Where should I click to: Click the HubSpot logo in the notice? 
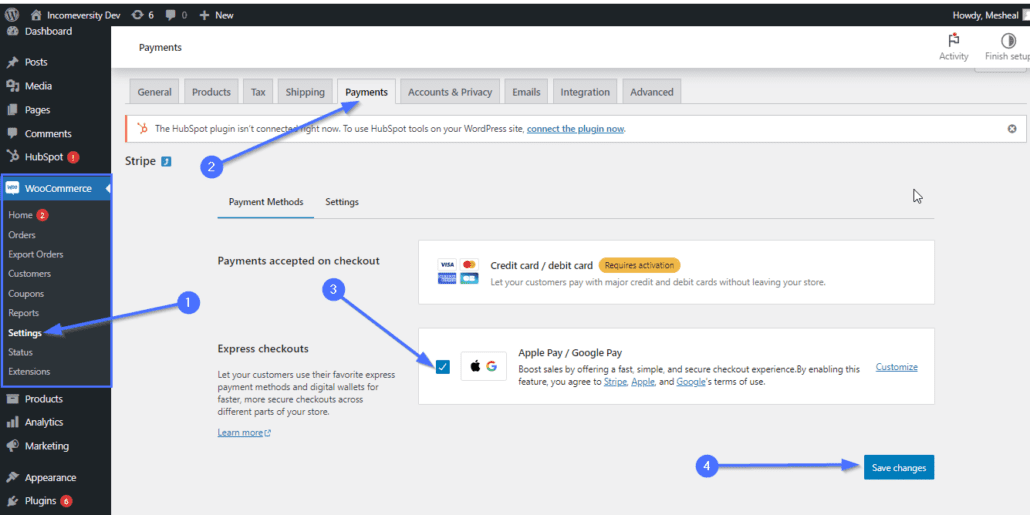(x=143, y=129)
